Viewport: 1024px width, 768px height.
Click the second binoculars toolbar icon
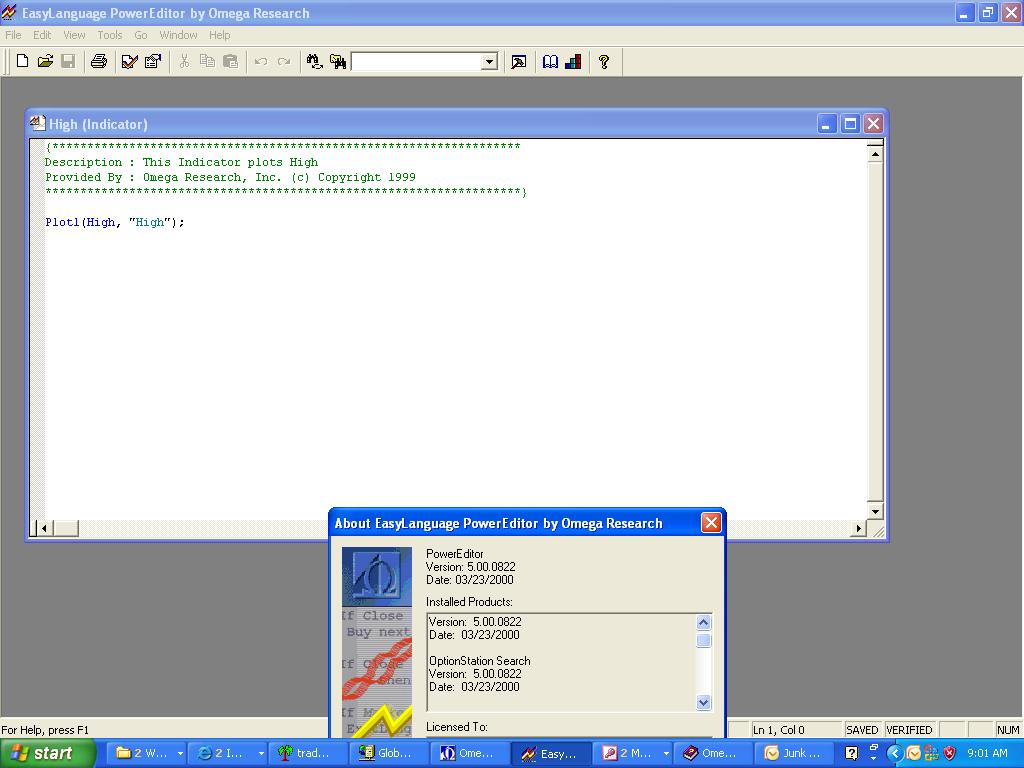click(x=338, y=61)
